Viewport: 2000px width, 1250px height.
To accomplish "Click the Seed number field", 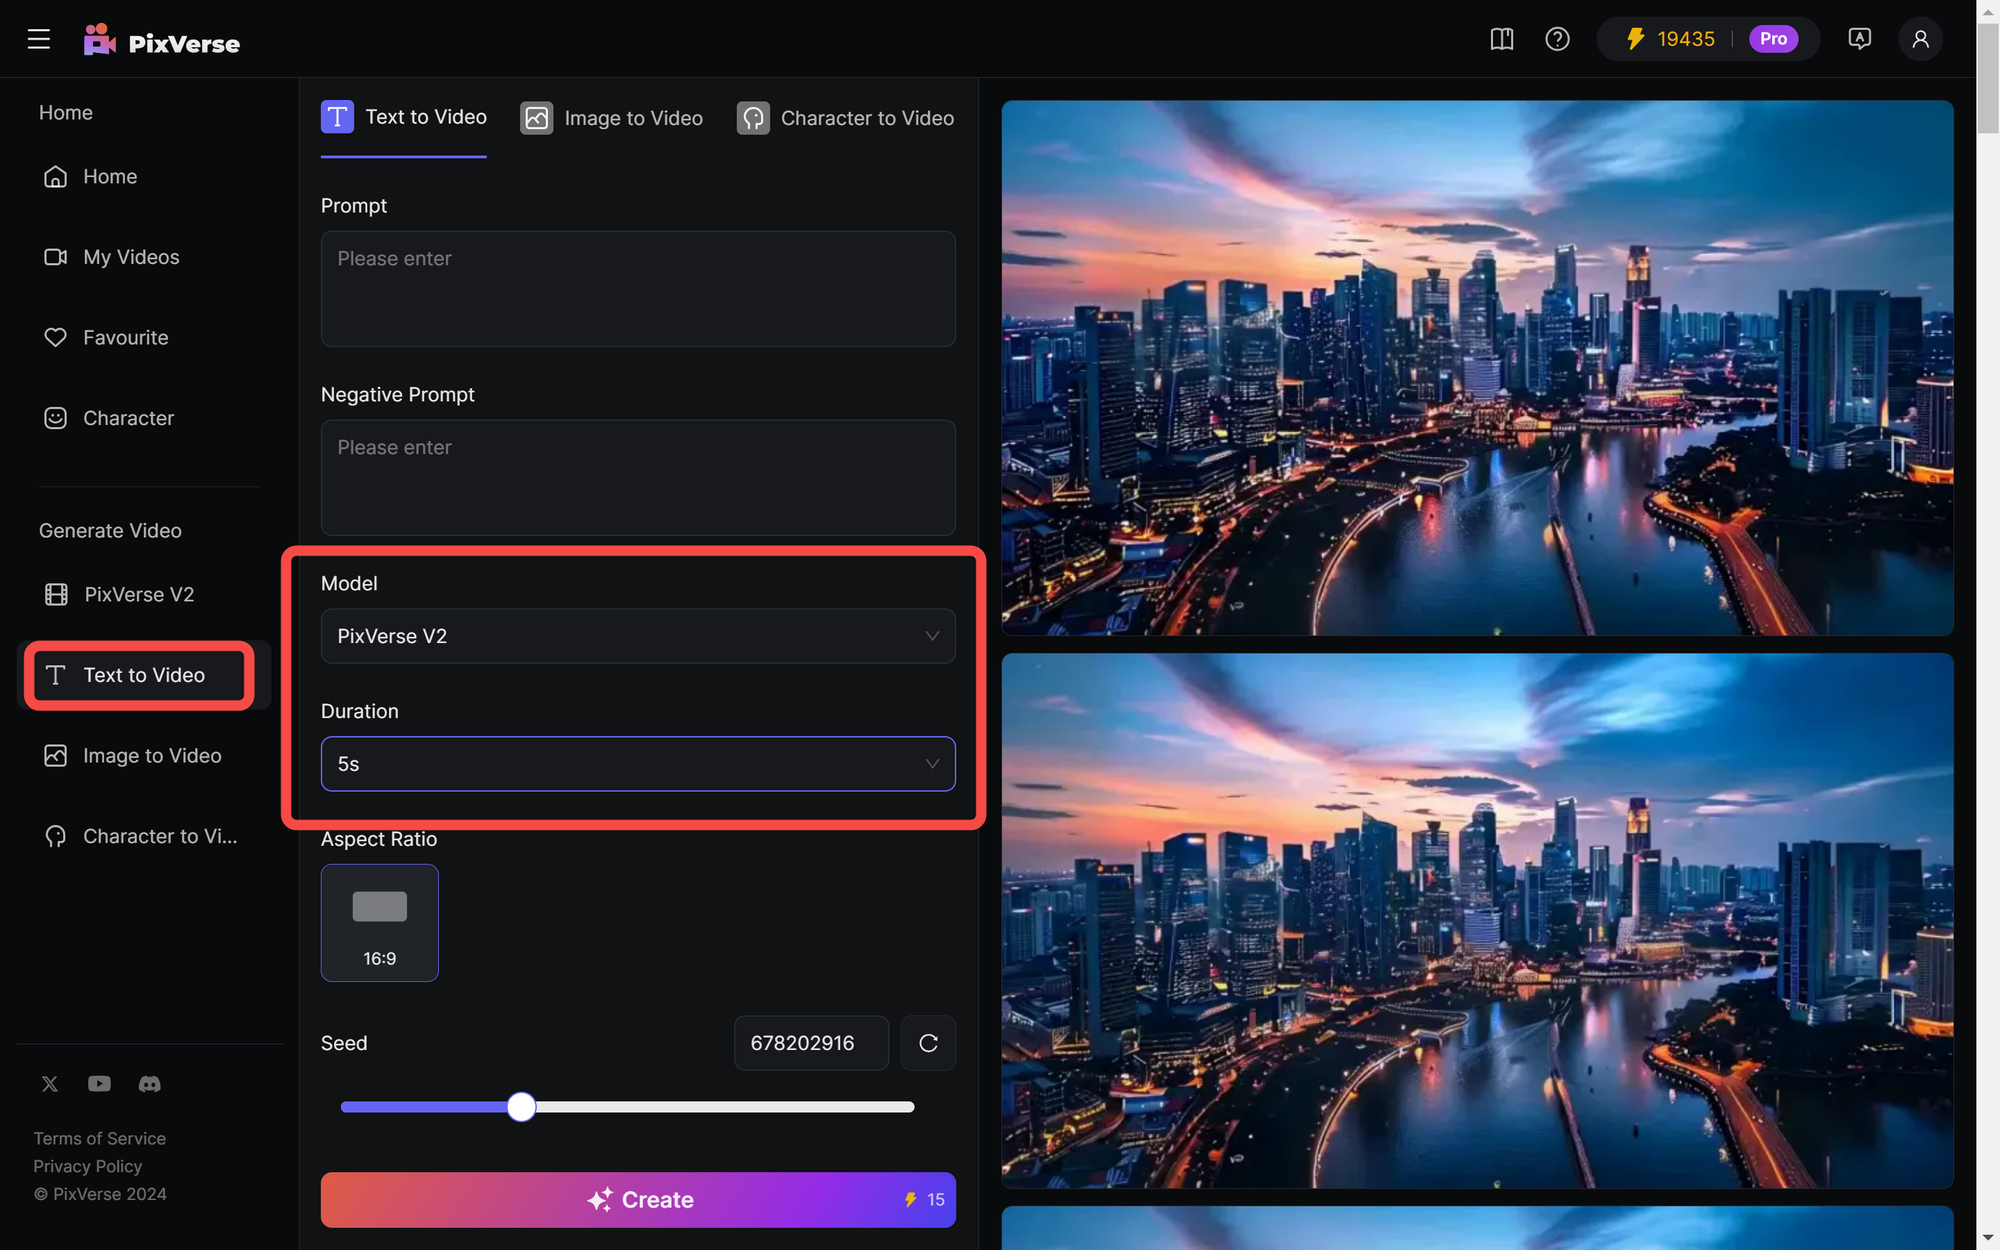I will pyautogui.click(x=811, y=1043).
